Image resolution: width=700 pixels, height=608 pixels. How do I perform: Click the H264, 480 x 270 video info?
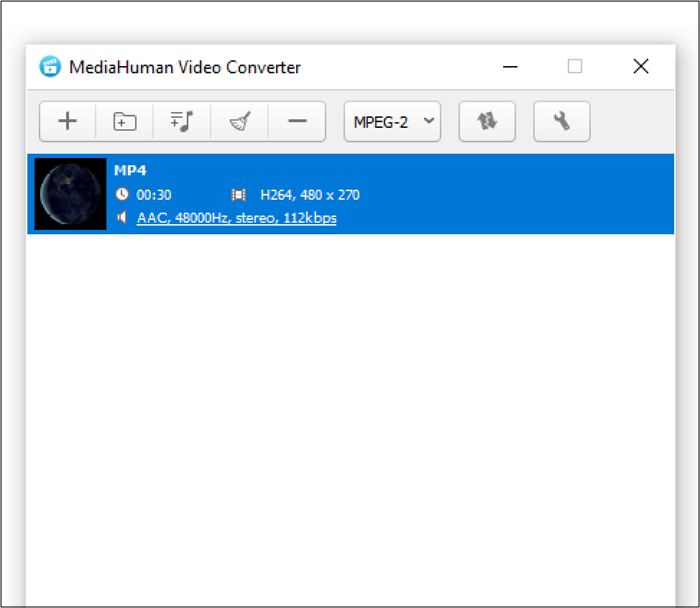(x=309, y=195)
